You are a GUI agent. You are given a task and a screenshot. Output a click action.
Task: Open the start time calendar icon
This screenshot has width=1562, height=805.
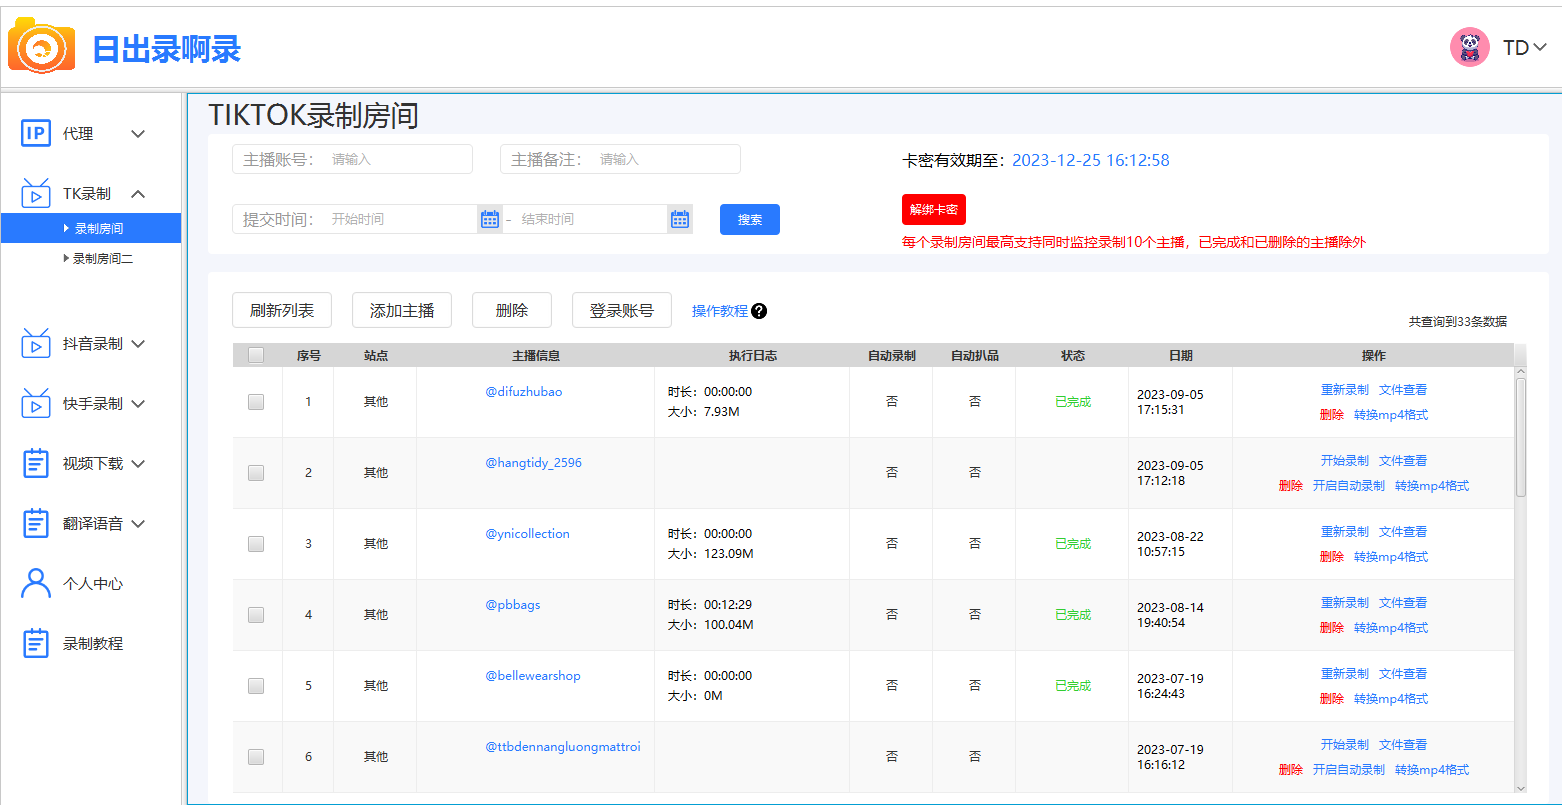pos(490,219)
